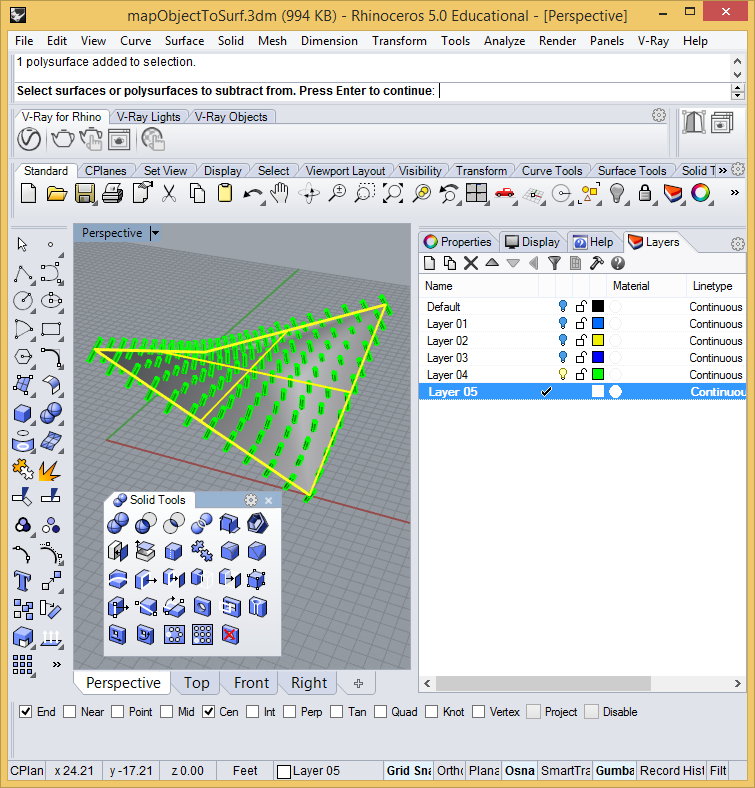Click the delete layer X icon

[471, 263]
